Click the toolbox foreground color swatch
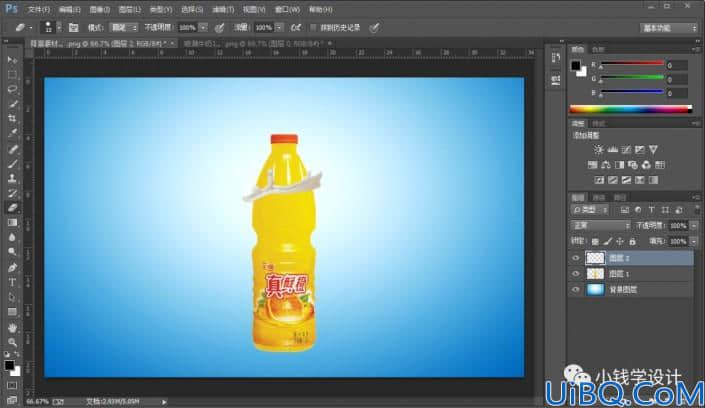This screenshot has width=705, height=408. pos(9,365)
